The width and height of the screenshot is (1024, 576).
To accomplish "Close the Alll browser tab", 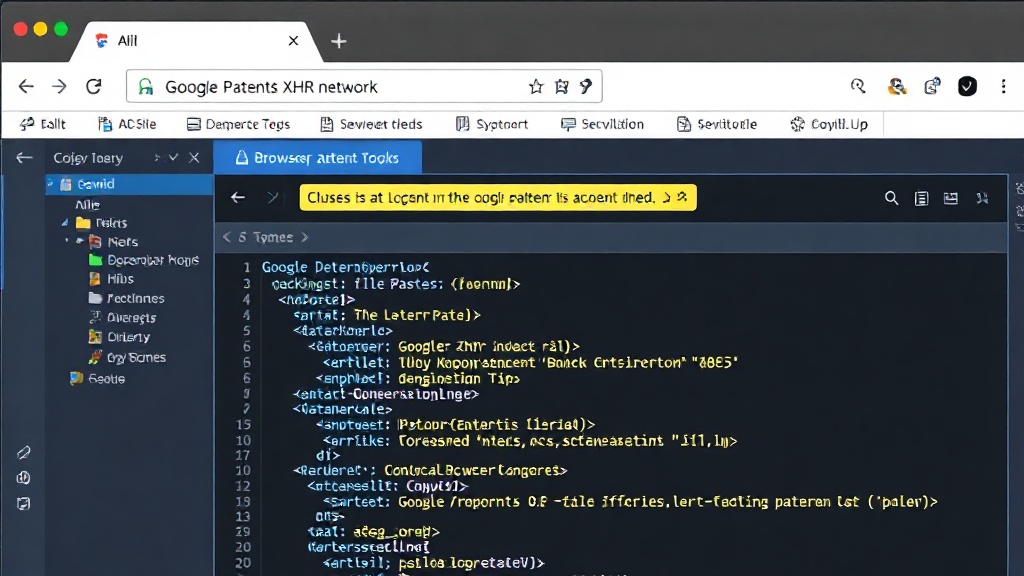I will pos(293,40).
